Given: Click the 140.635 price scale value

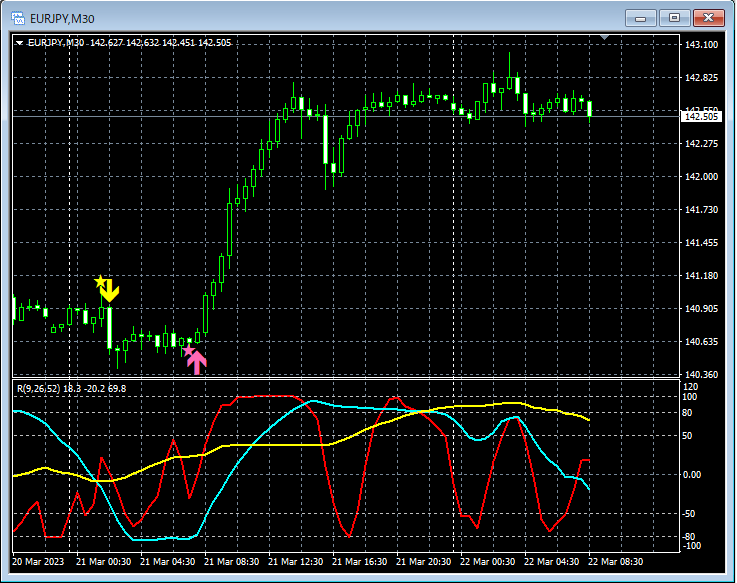Looking at the screenshot, I should (x=701, y=342).
